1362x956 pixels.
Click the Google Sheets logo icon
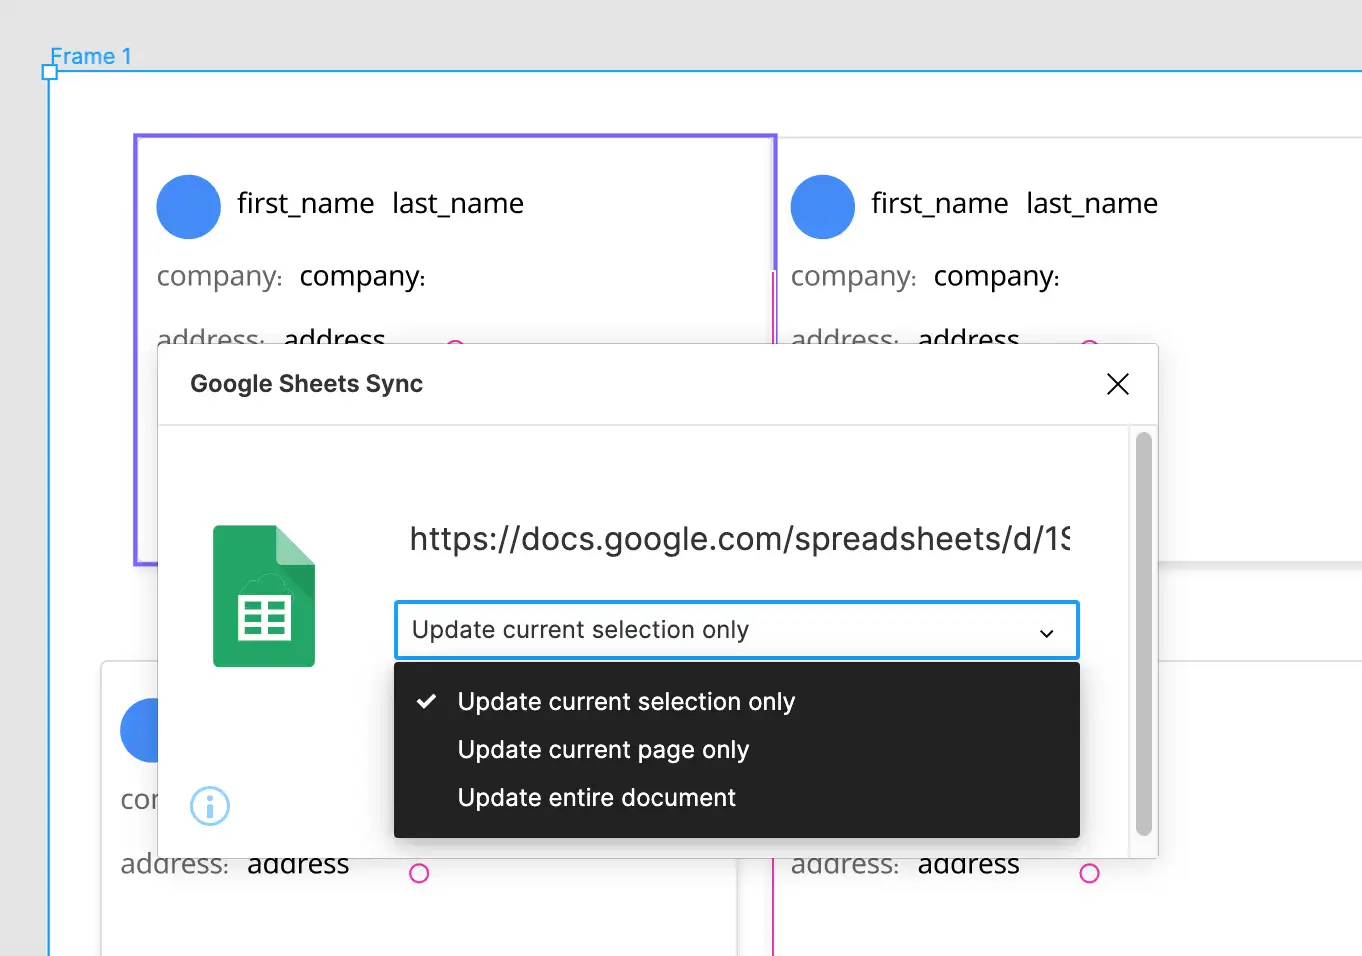pyautogui.click(x=263, y=595)
